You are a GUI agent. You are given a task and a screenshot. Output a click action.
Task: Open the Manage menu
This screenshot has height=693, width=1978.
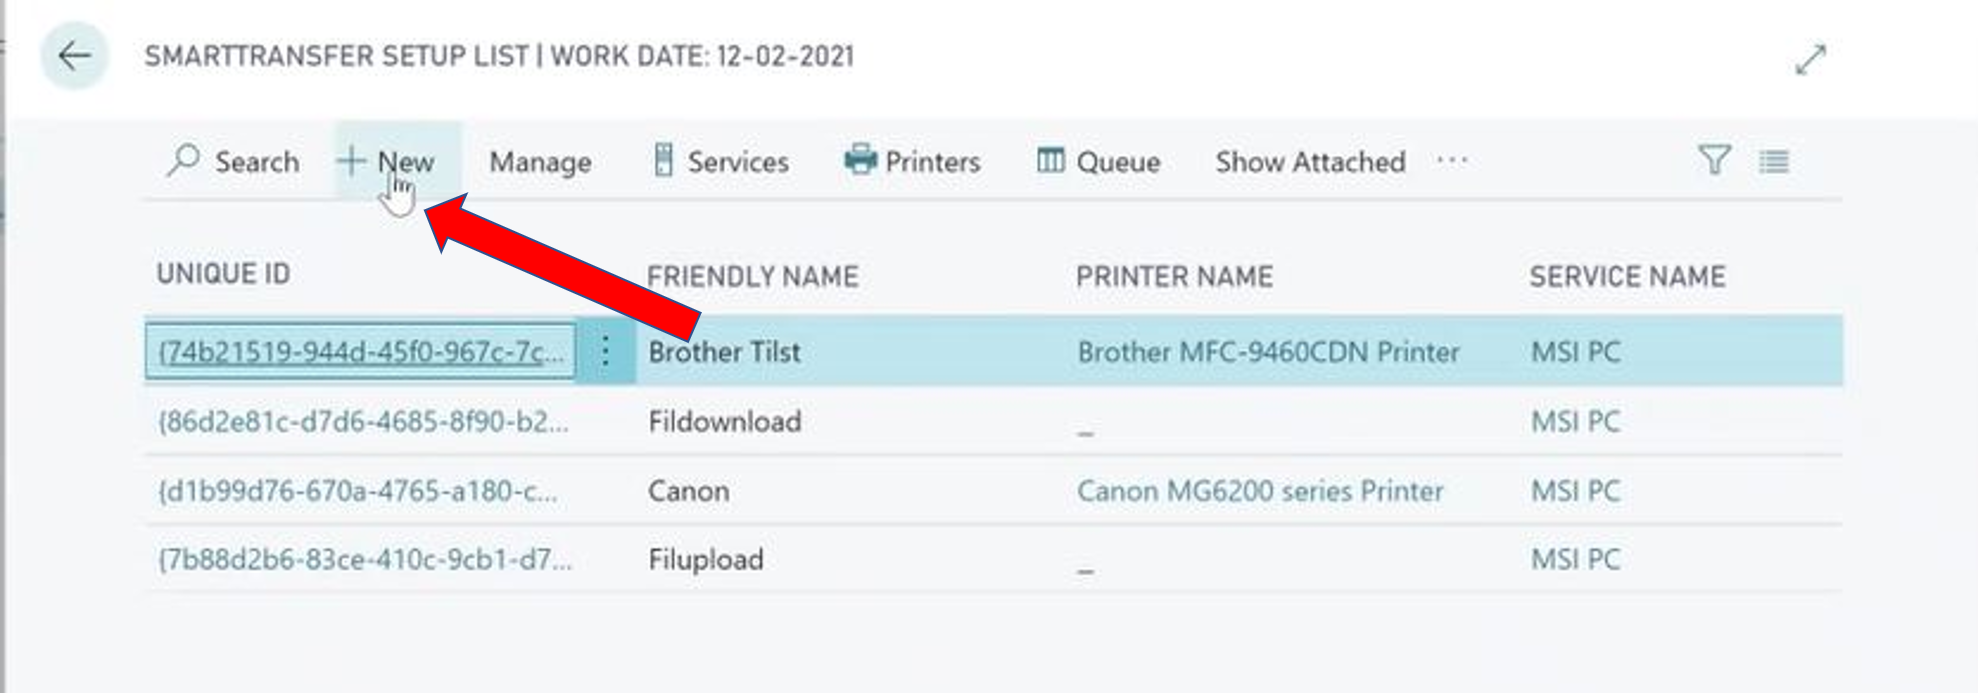coord(540,162)
